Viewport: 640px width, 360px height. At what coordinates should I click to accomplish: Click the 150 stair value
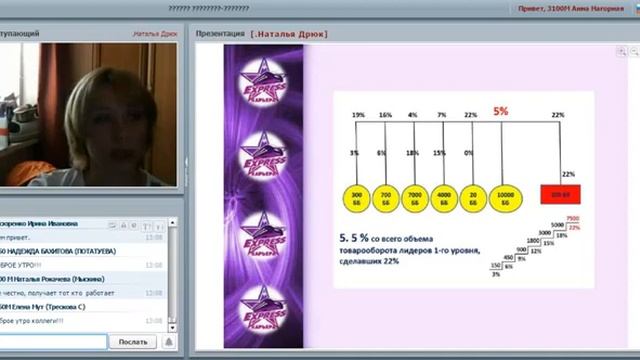(495, 266)
